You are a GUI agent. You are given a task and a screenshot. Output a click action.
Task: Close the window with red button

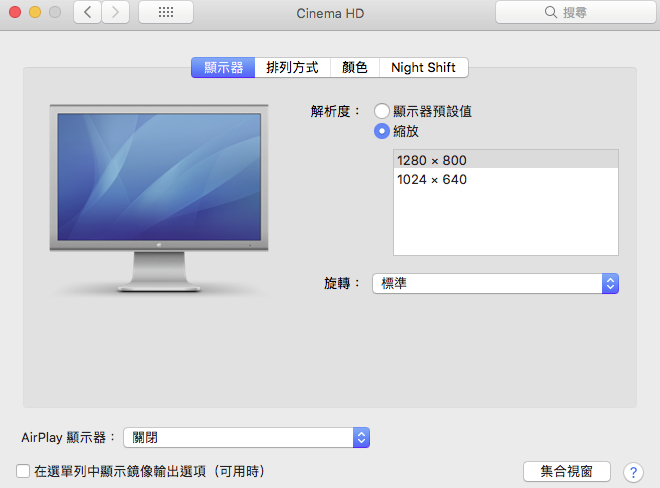[x=15, y=12]
